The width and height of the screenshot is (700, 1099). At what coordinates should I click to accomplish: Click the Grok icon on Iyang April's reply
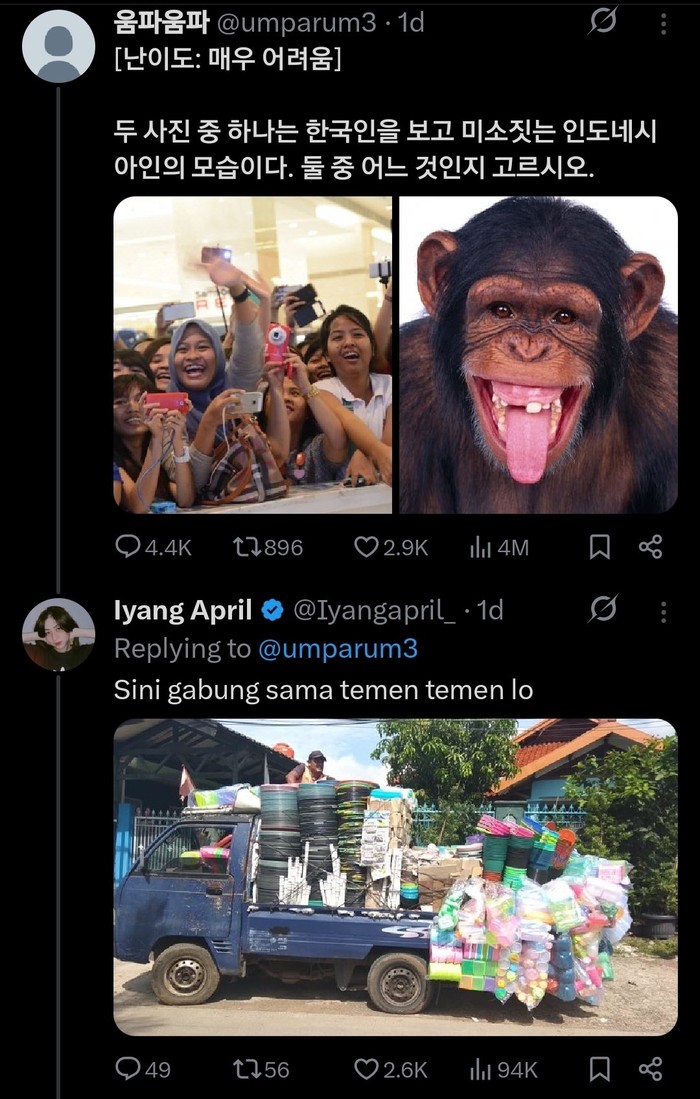click(x=603, y=608)
